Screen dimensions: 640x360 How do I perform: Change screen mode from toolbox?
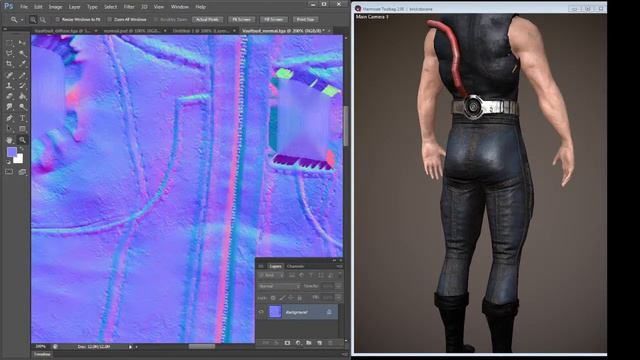pyautogui.click(x=22, y=171)
